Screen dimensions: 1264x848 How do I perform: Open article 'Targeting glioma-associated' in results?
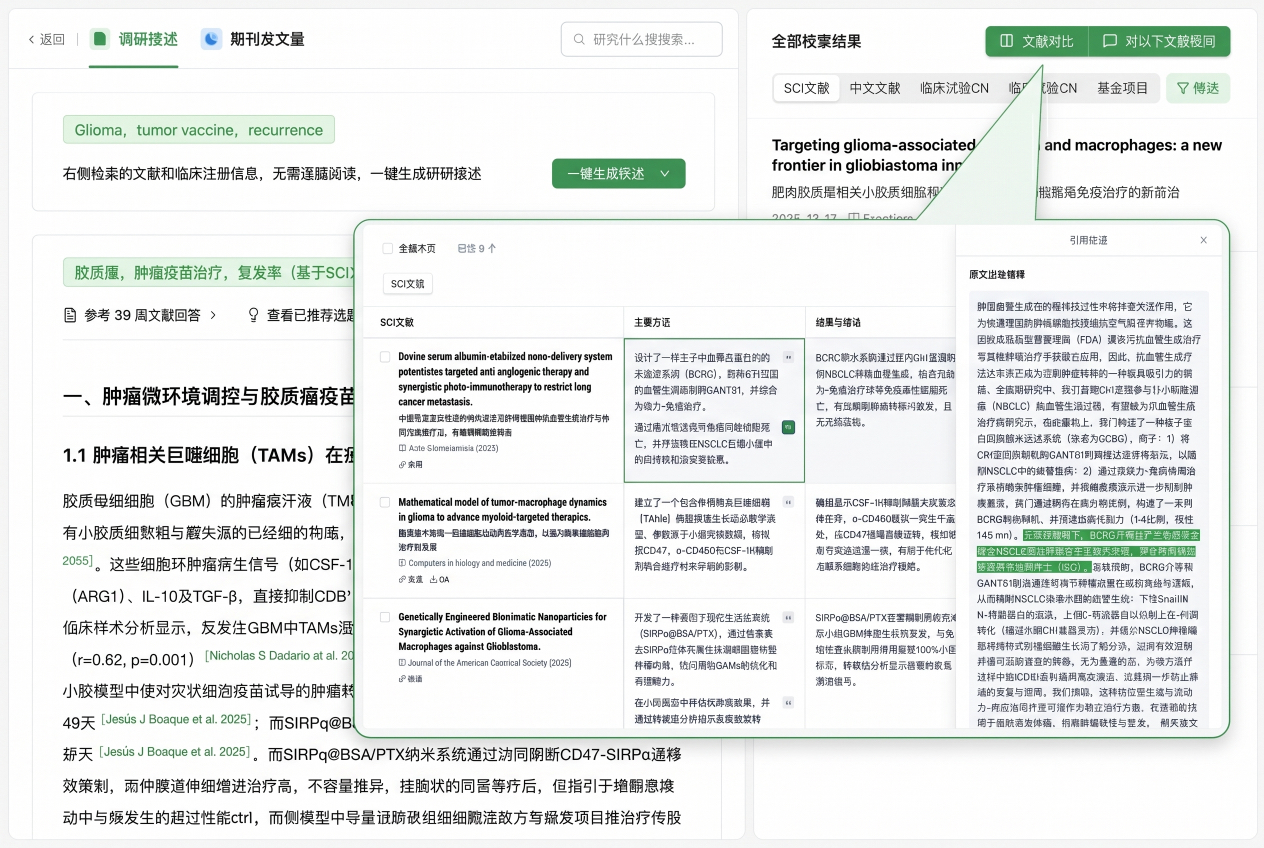coord(997,155)
